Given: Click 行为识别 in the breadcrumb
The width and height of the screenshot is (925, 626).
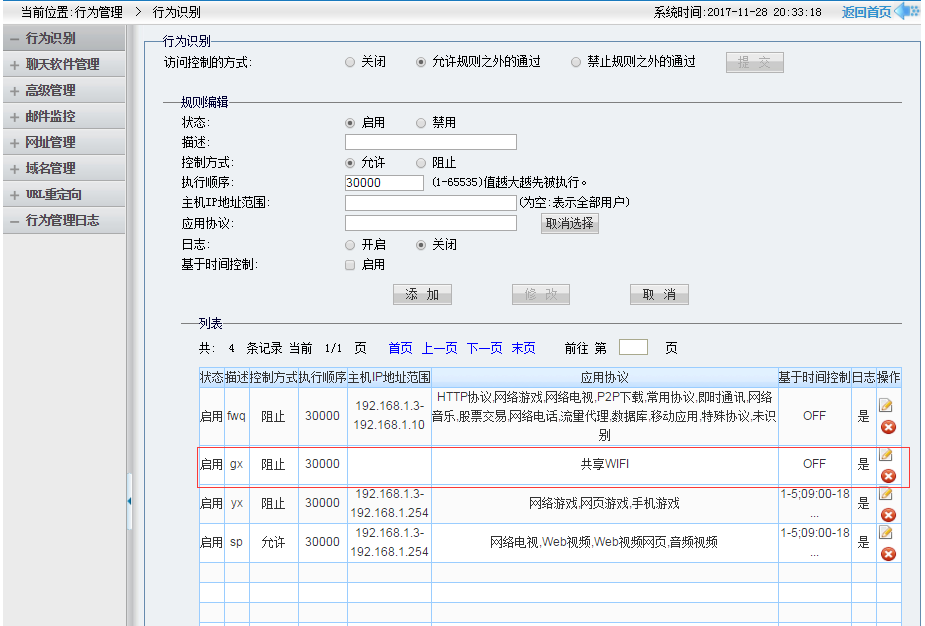Looking at the screenshot, I should tap(176, 12).
